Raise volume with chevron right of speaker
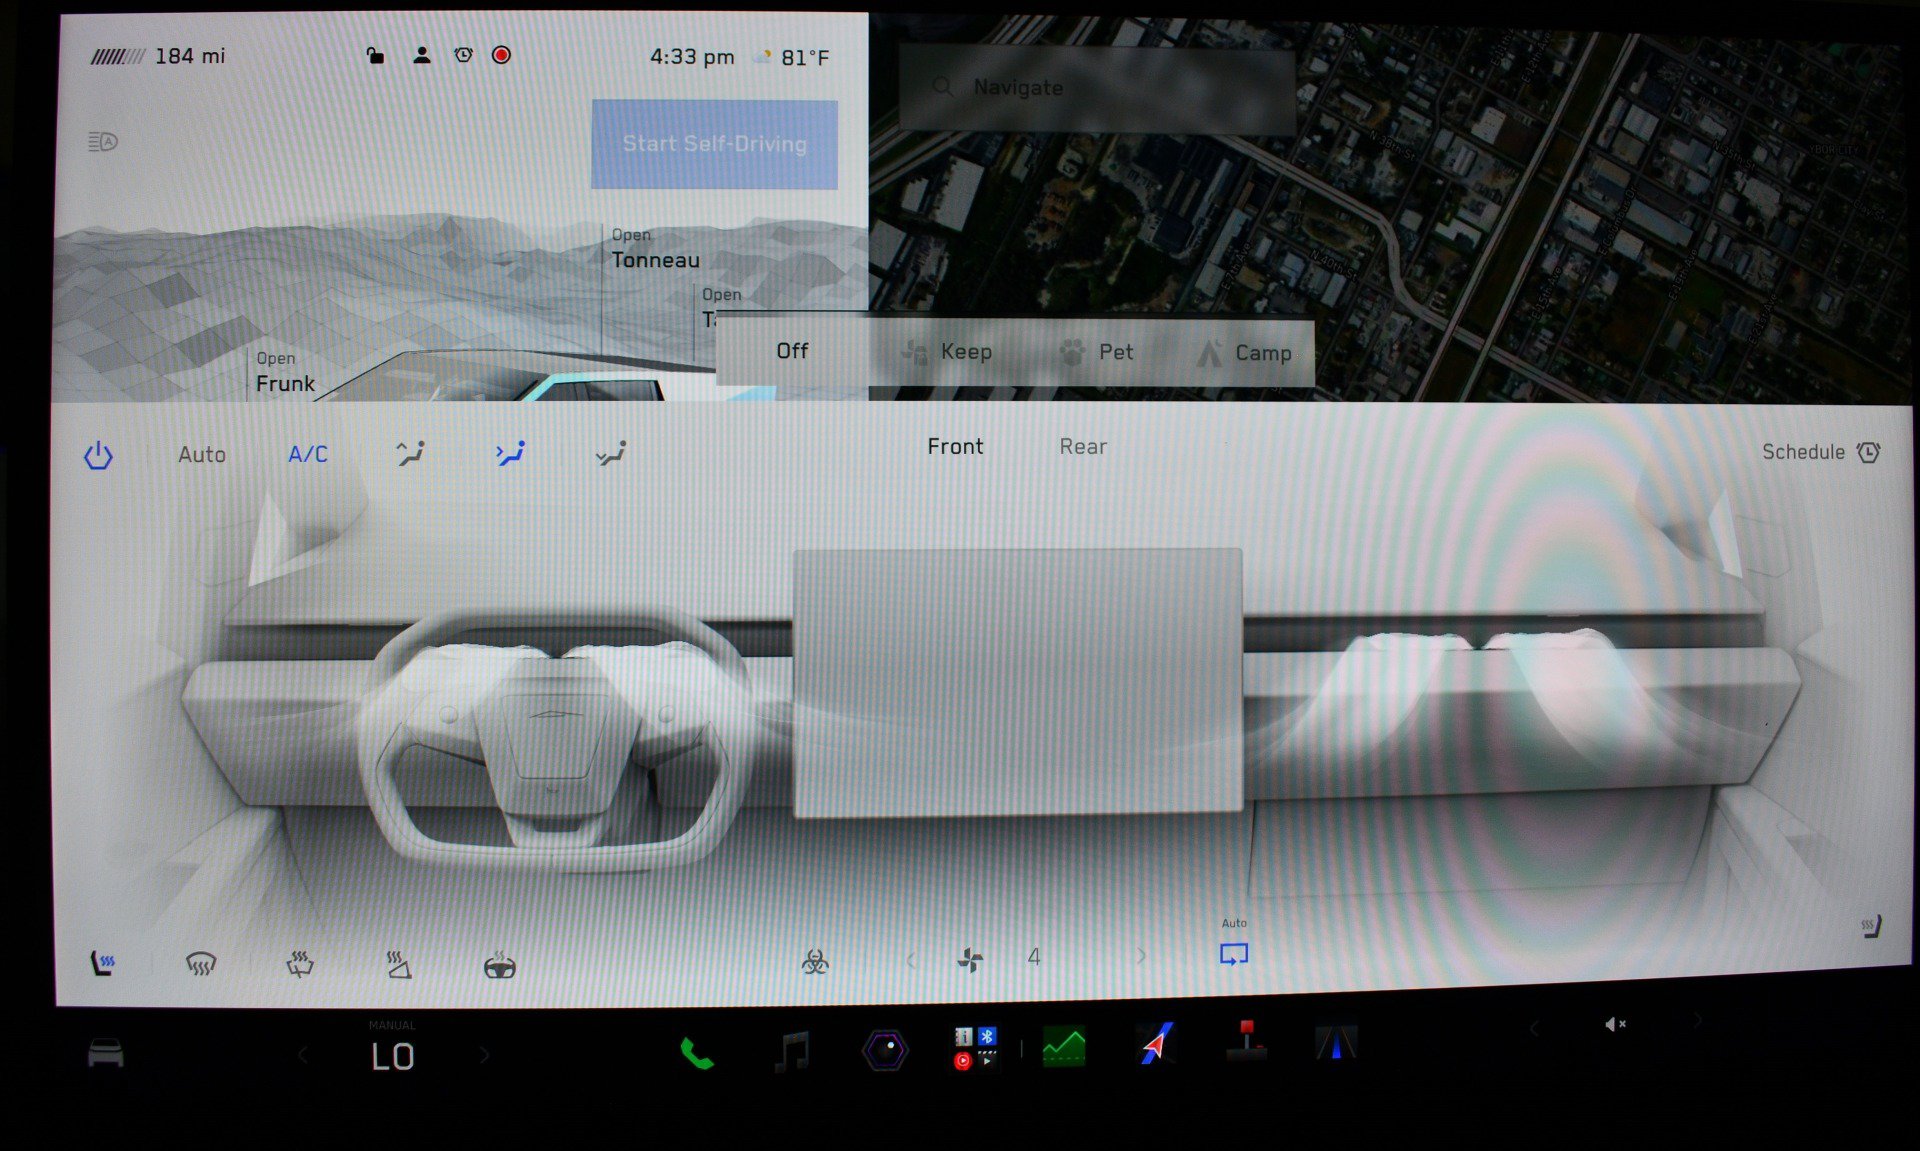The image size is (1920, 1151). click(x=1697, y=1021)
